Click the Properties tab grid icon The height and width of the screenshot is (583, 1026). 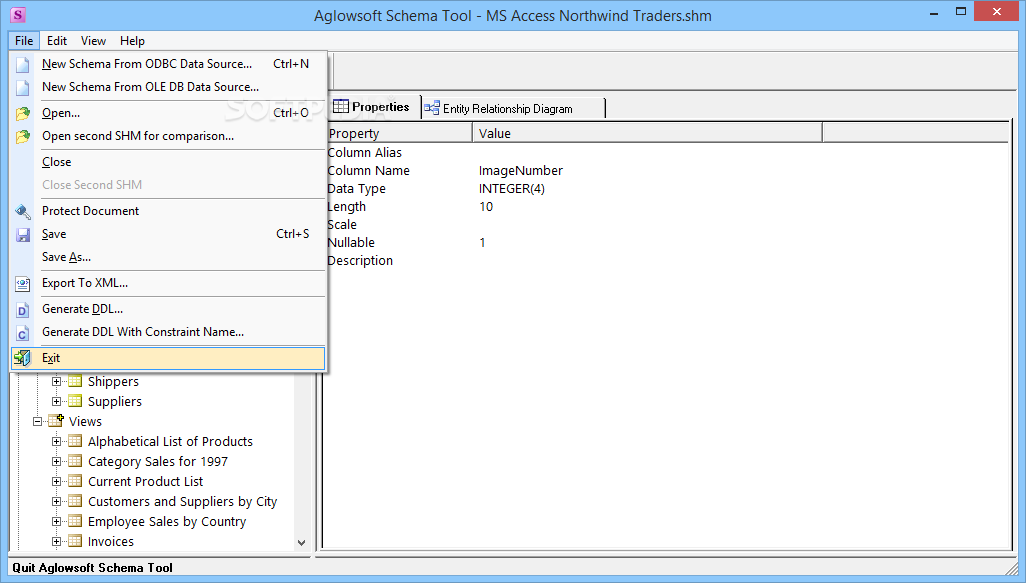coord(341,106)
